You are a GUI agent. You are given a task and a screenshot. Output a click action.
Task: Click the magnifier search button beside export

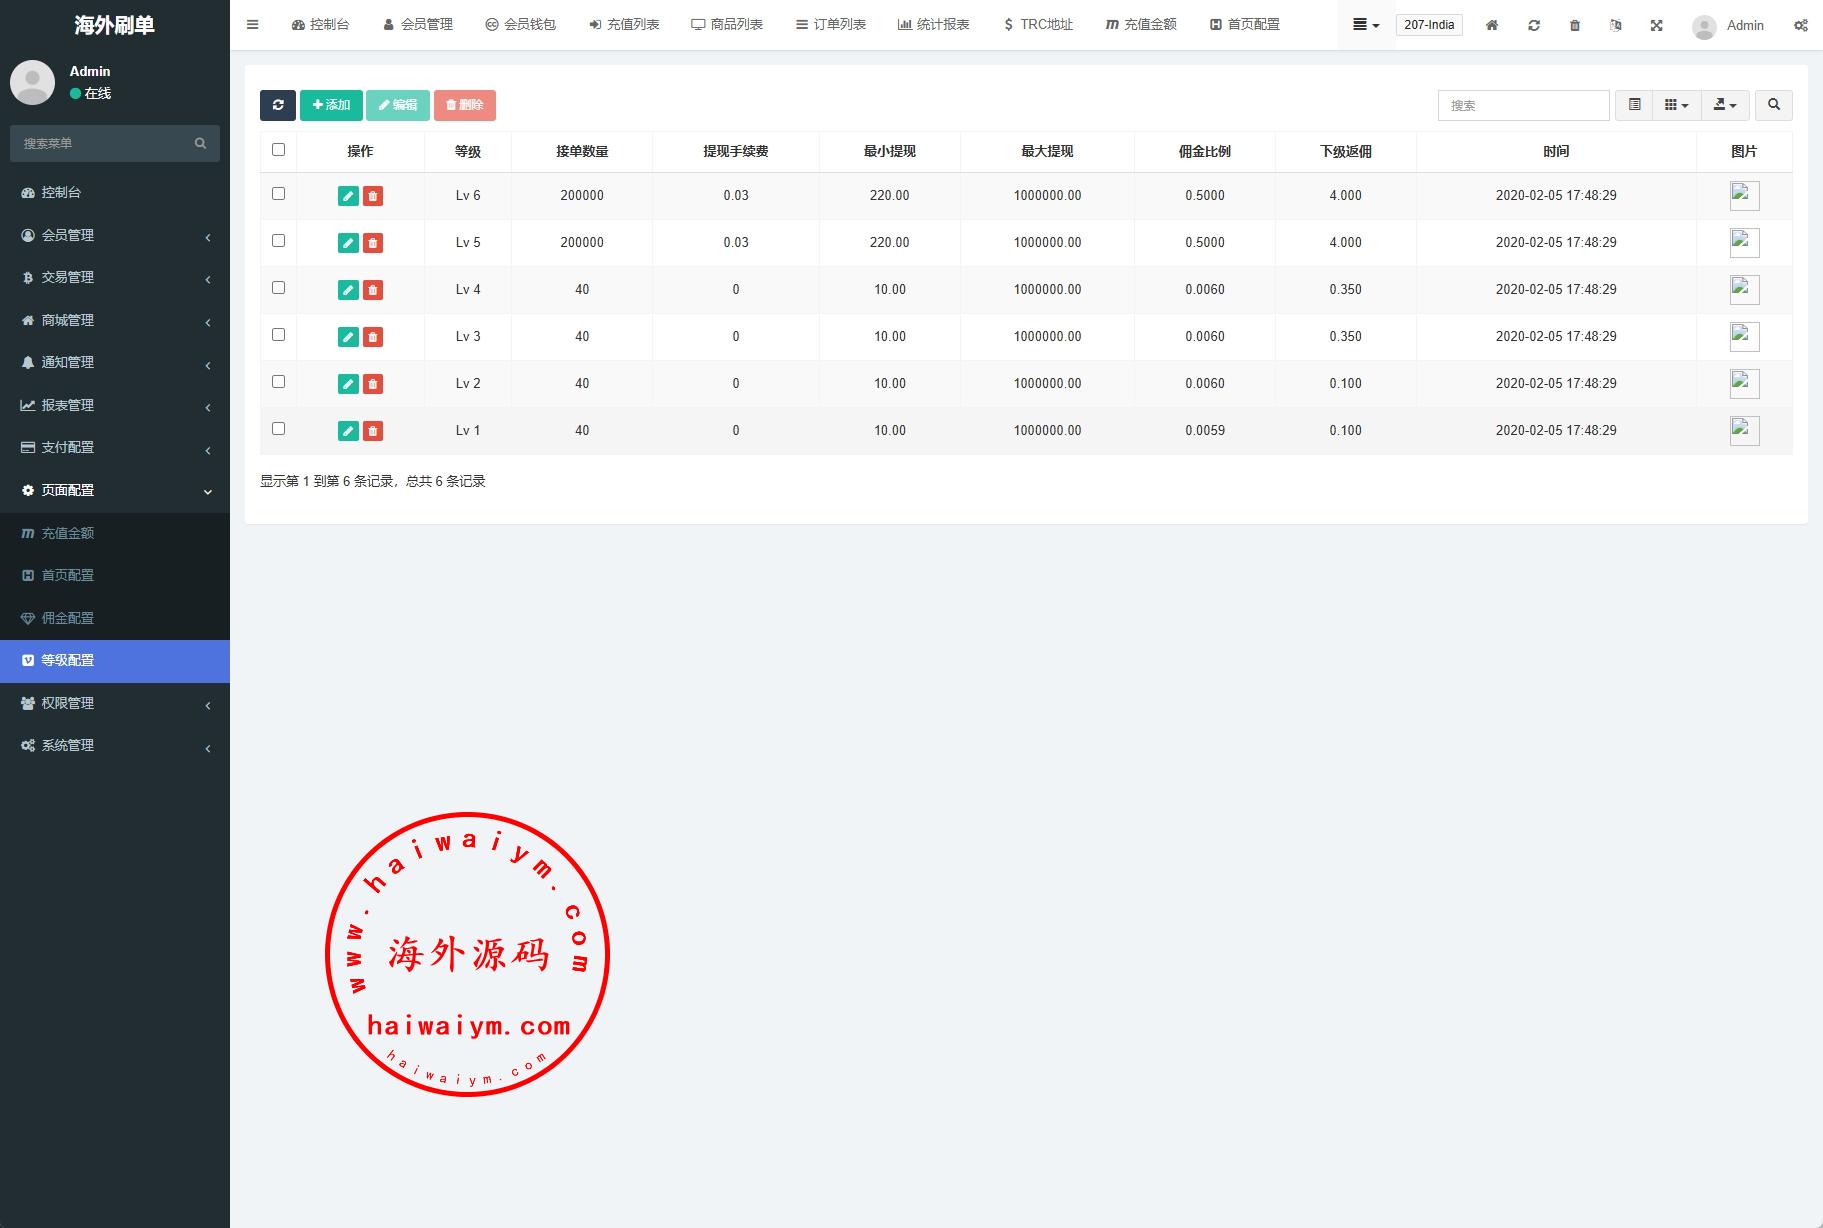1773,105
